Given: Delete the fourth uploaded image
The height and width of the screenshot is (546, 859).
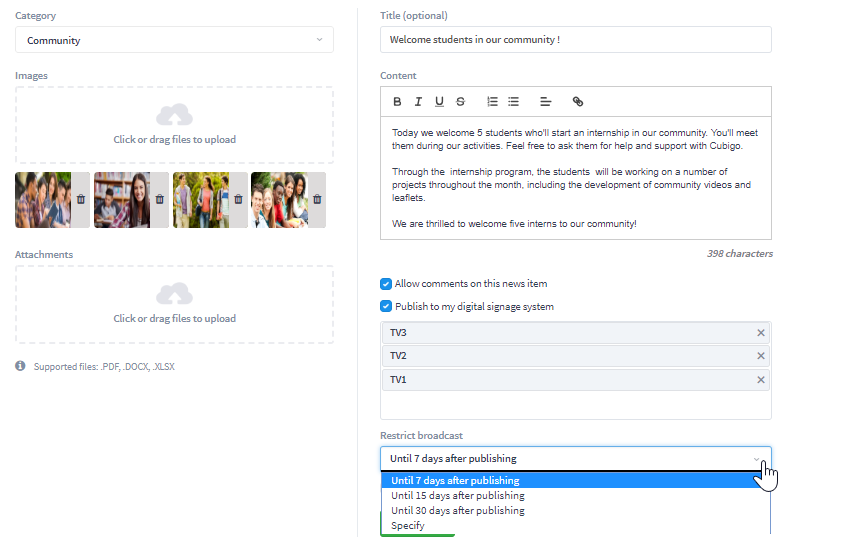Looking at the screenshot, I should 317,199.
